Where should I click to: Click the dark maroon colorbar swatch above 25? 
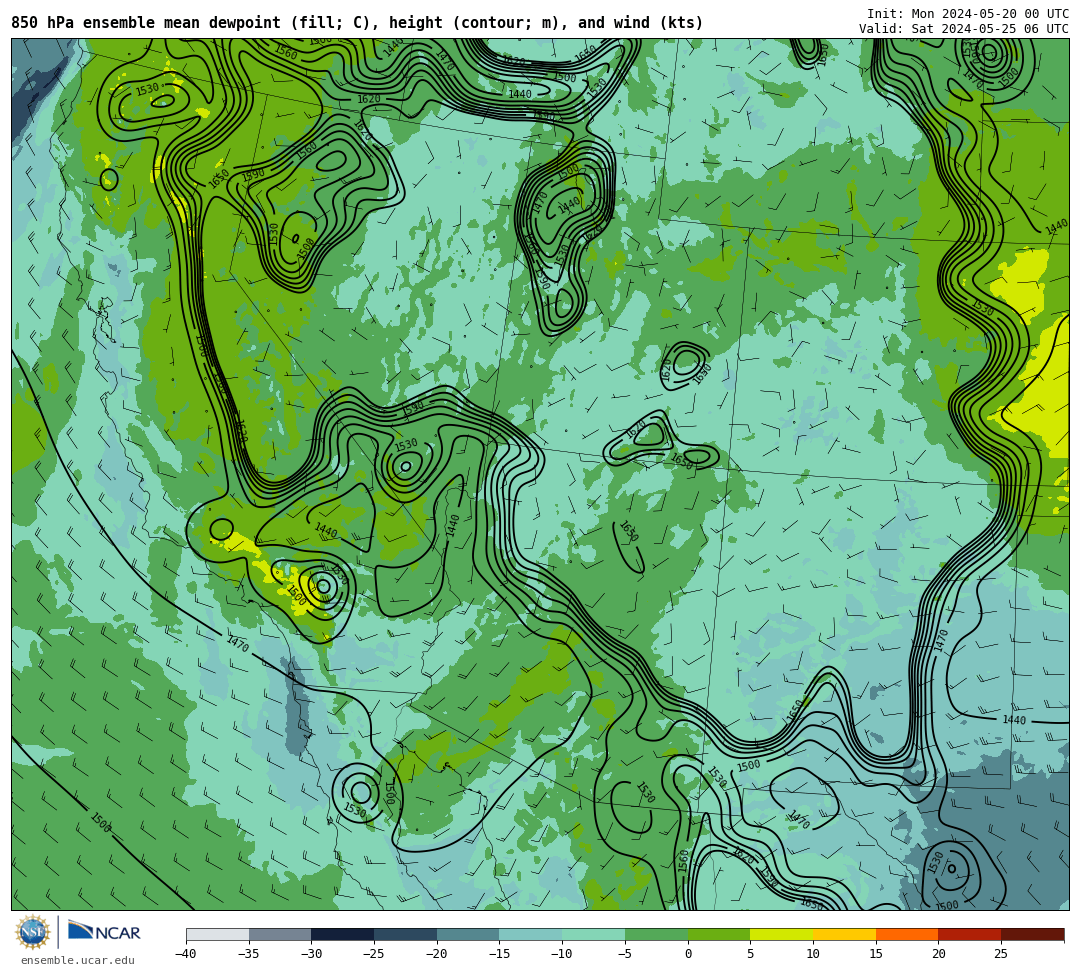click(x=1032, y=934)
